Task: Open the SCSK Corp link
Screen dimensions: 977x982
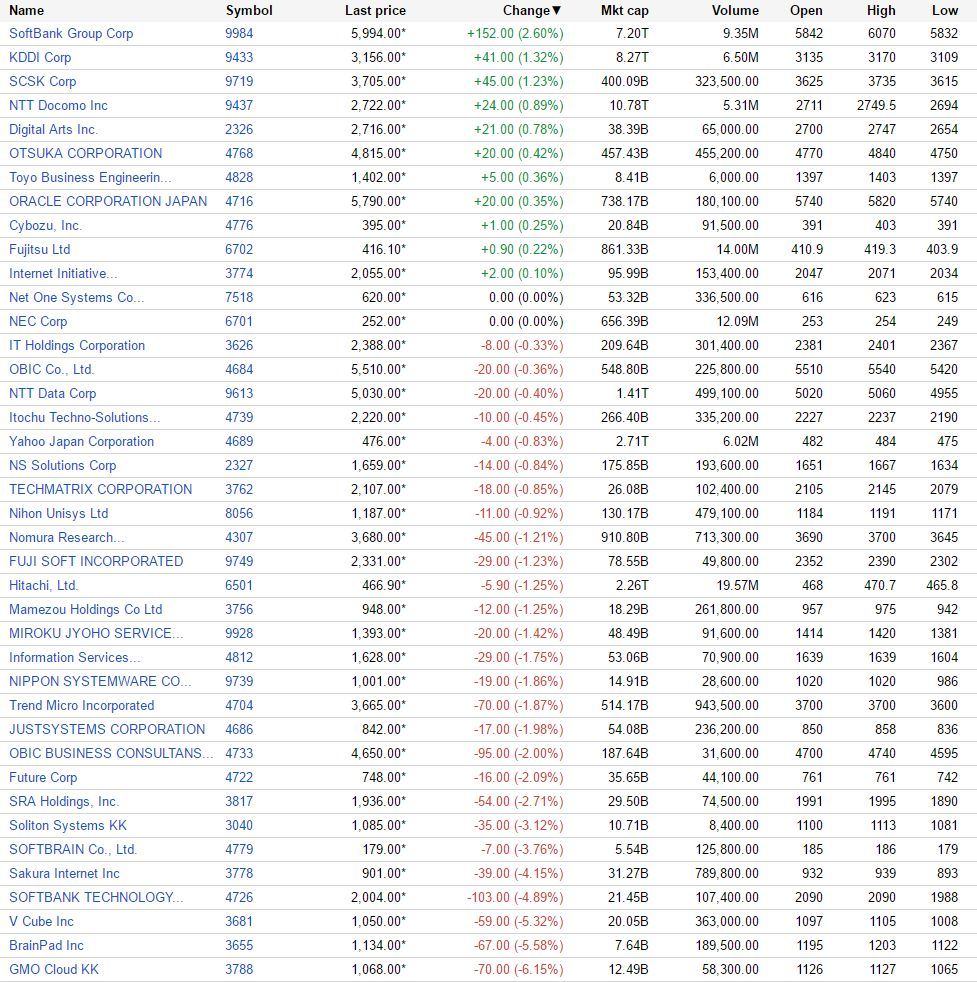Action: [43, 81]
